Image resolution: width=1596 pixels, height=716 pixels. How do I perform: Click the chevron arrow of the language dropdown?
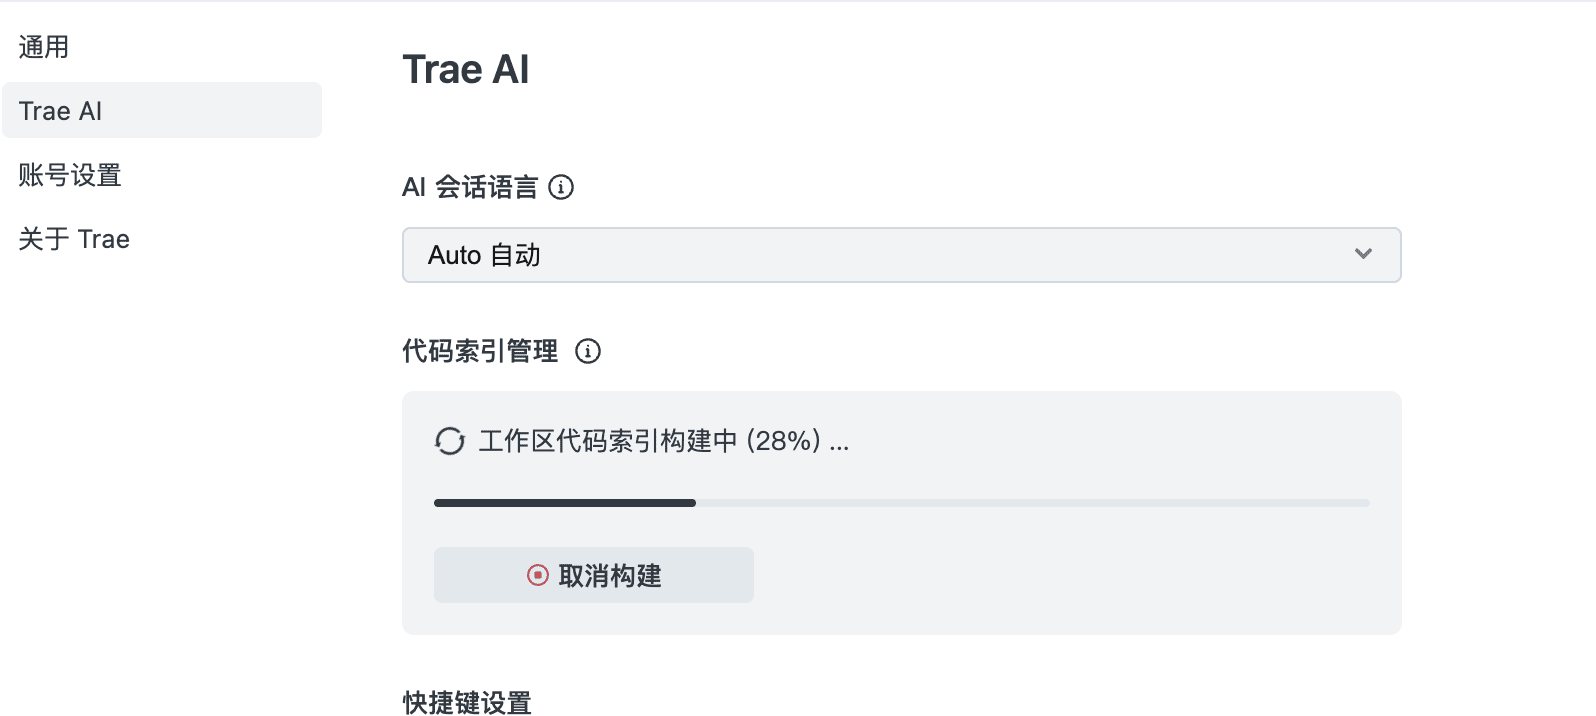1363,254
